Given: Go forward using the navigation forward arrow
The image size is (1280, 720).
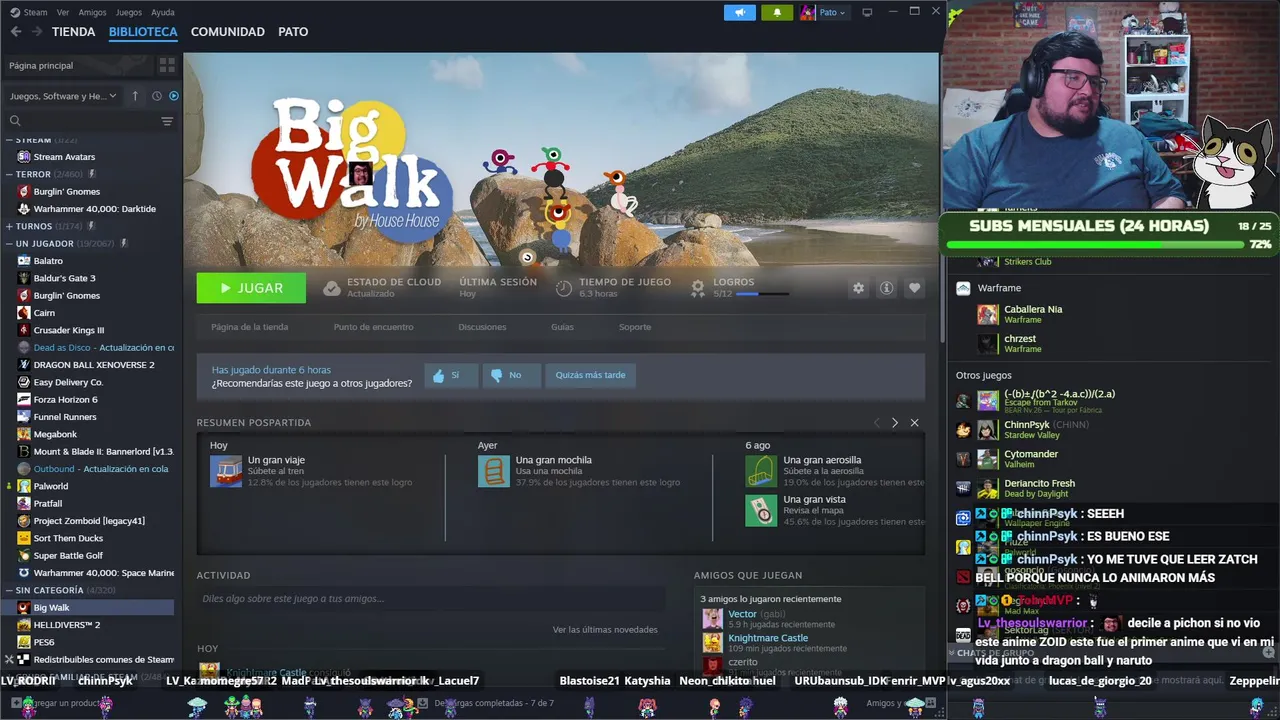Looking at the screenshot, I should point(37,32).
